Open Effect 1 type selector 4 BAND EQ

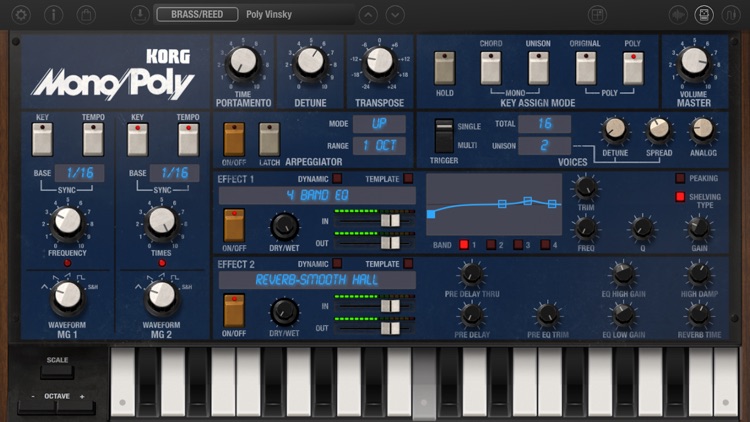click(317, 195)
